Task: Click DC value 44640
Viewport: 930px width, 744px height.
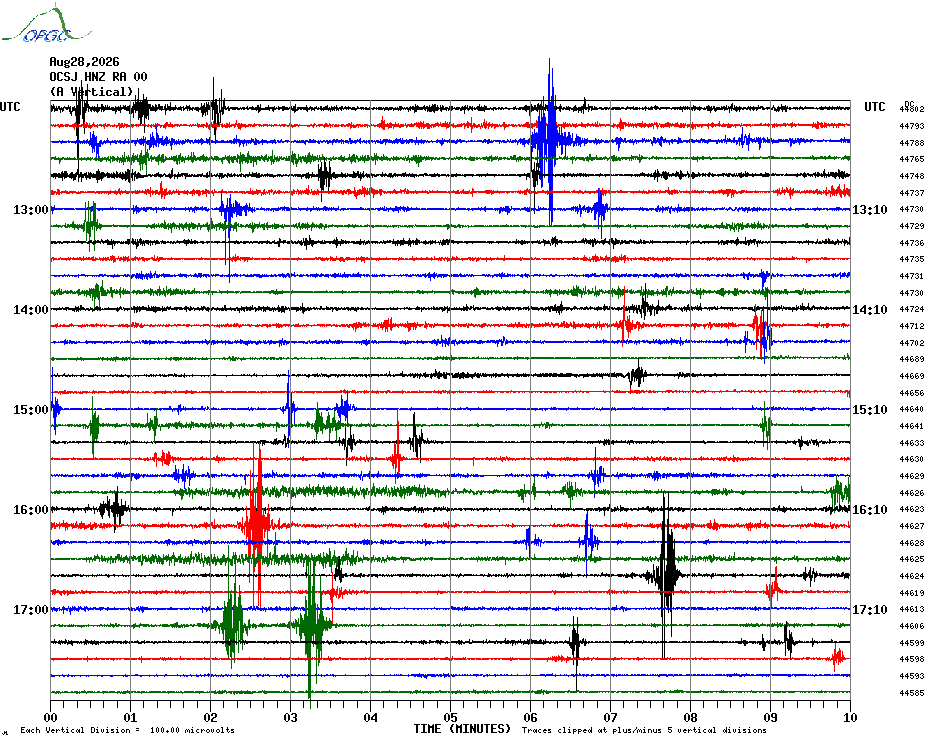Action: click(912, 409)
